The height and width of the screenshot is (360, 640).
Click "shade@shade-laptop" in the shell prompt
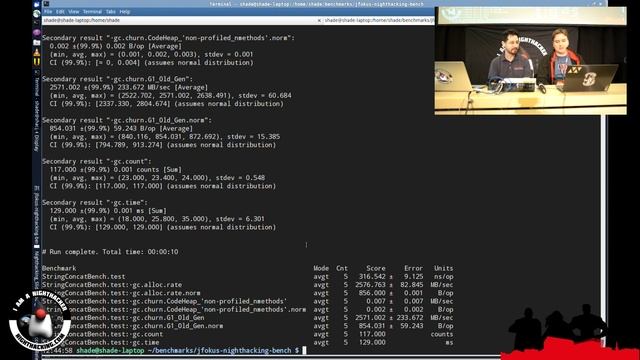110,350
